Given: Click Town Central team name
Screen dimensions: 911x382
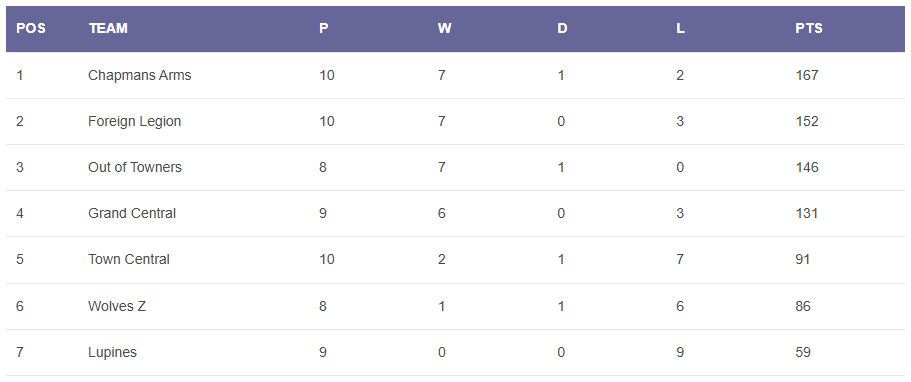Looking at the screenshot, I should pyautogui.click(x=129, y=259).
